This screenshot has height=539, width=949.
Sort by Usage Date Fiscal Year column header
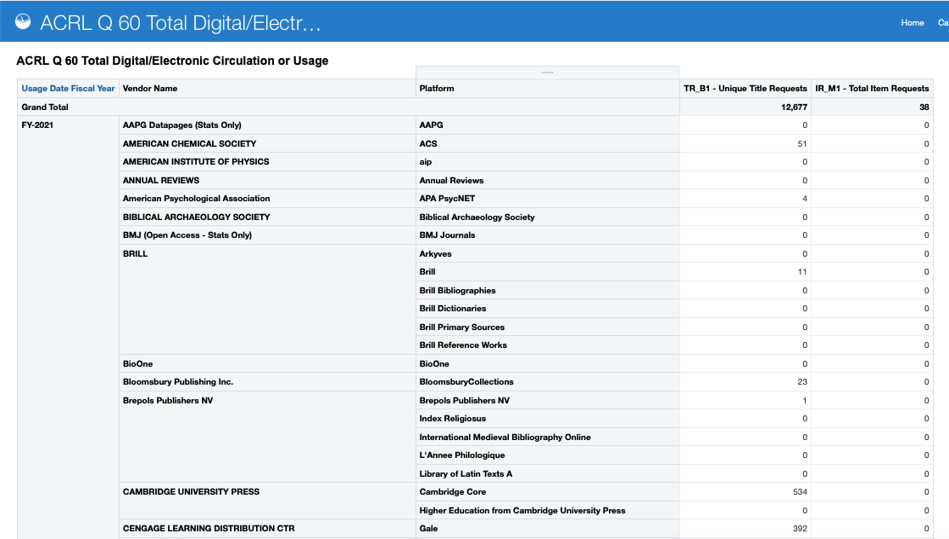tap(68, 88)
